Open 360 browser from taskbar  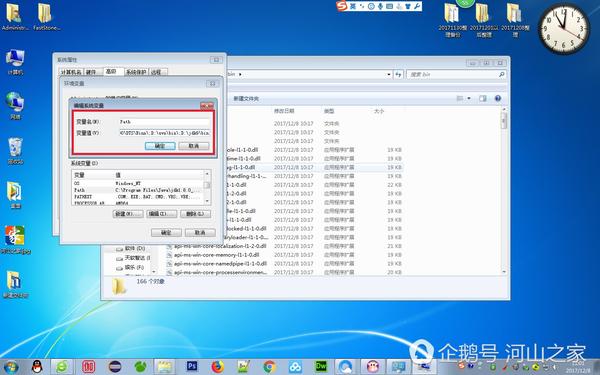click(x=62, y=367)
